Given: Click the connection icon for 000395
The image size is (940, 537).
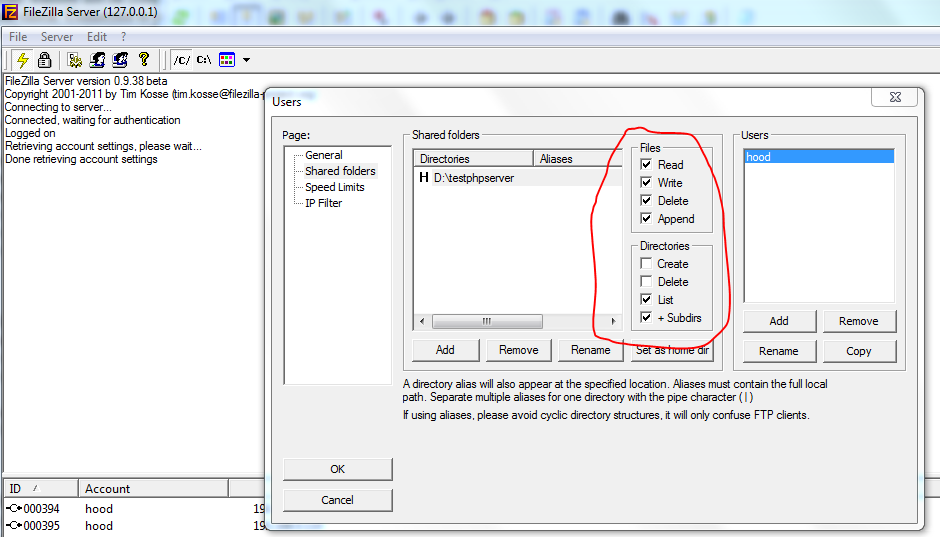Looking at the screenshot, I should tap(14, 526).
